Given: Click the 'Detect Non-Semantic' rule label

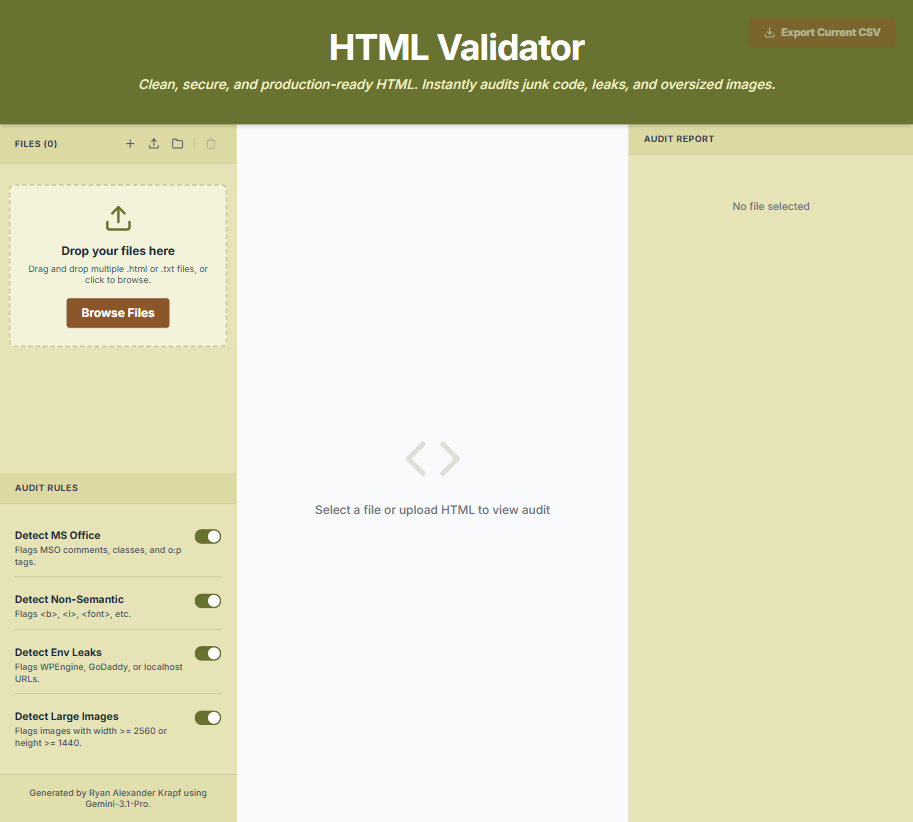Looking at the screenshot, I should pos(69,599).
